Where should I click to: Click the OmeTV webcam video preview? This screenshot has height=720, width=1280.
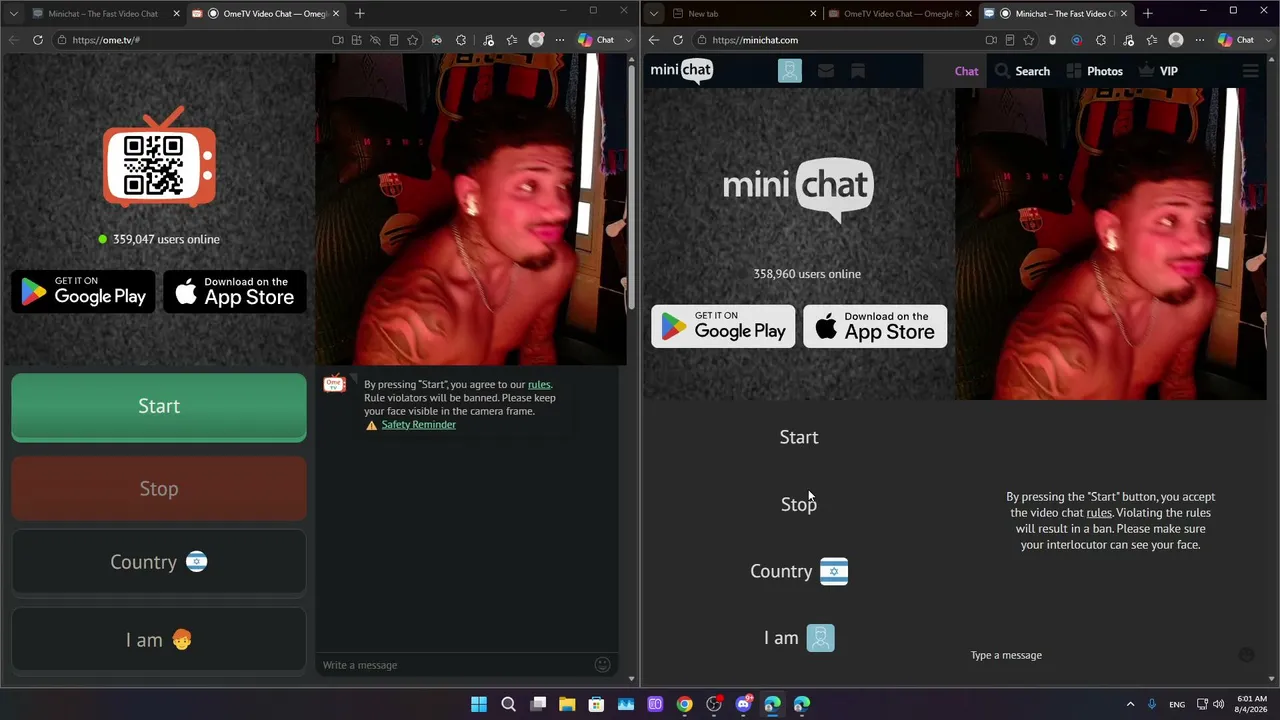[x=471, y=209]
